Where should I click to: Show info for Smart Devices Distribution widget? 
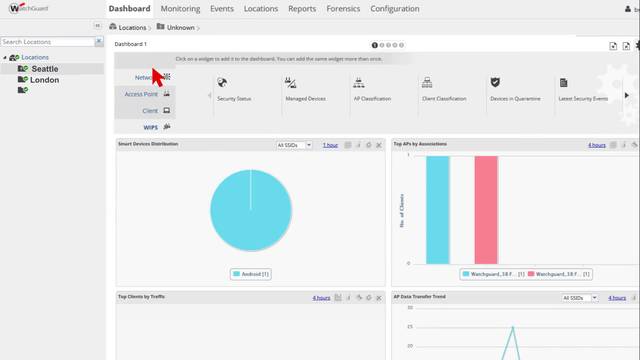(358, 145)
